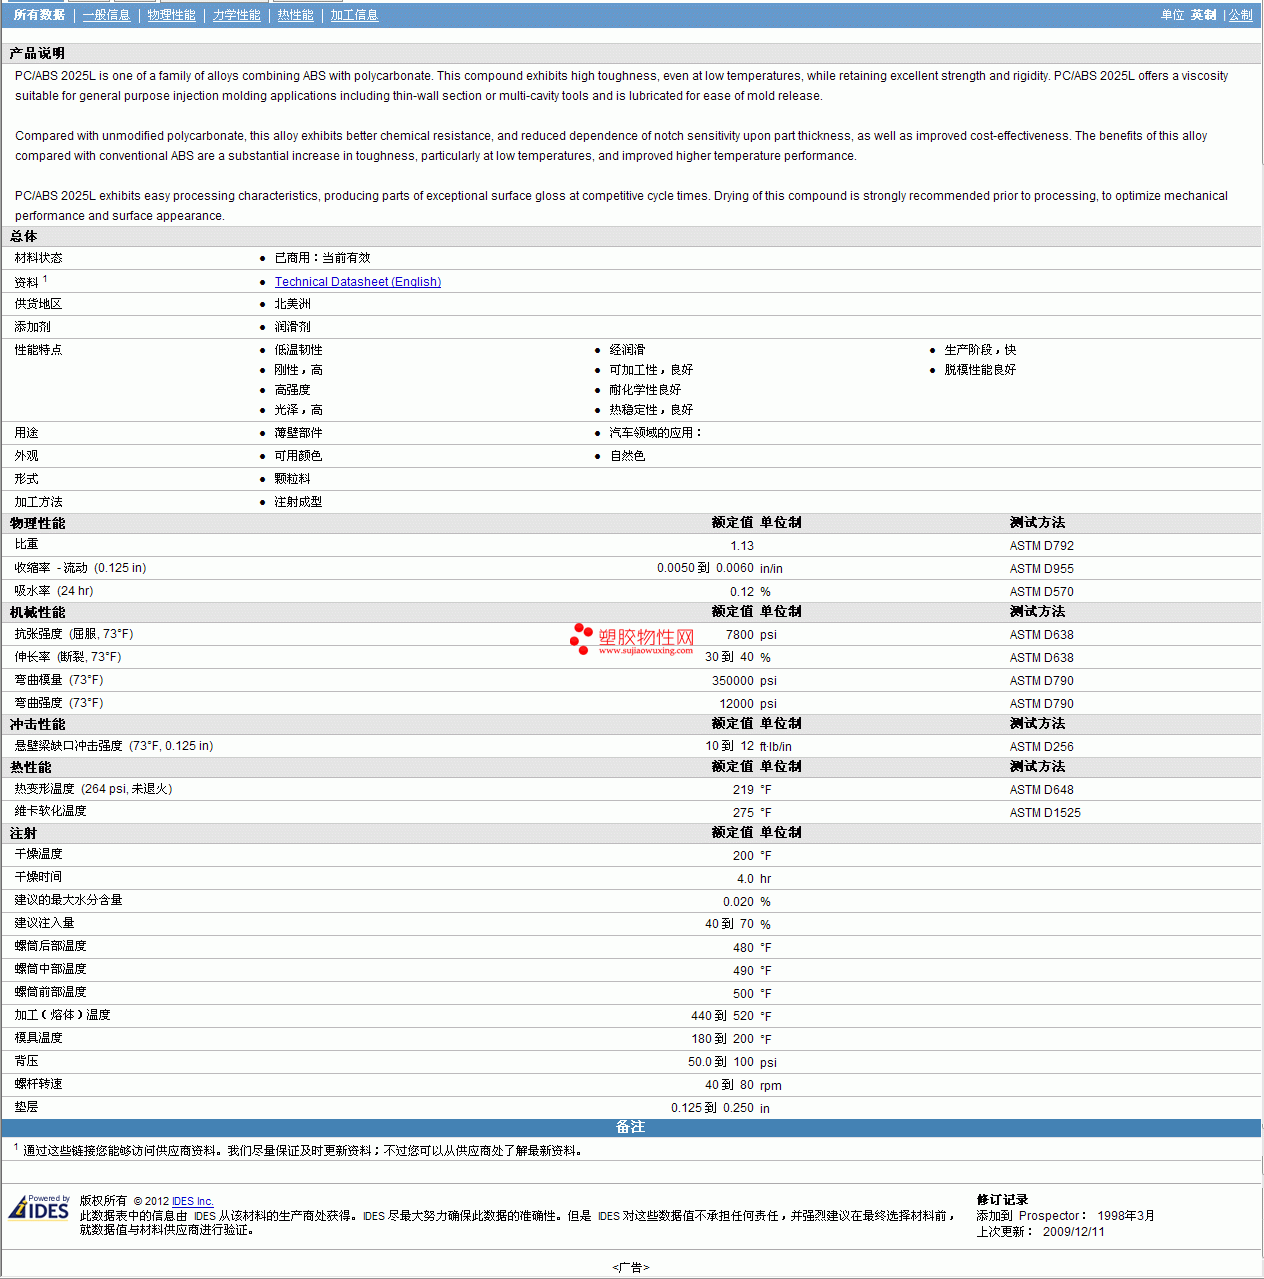
Task: Click the 汽车领域的应用 item
Action: point(655,433)
